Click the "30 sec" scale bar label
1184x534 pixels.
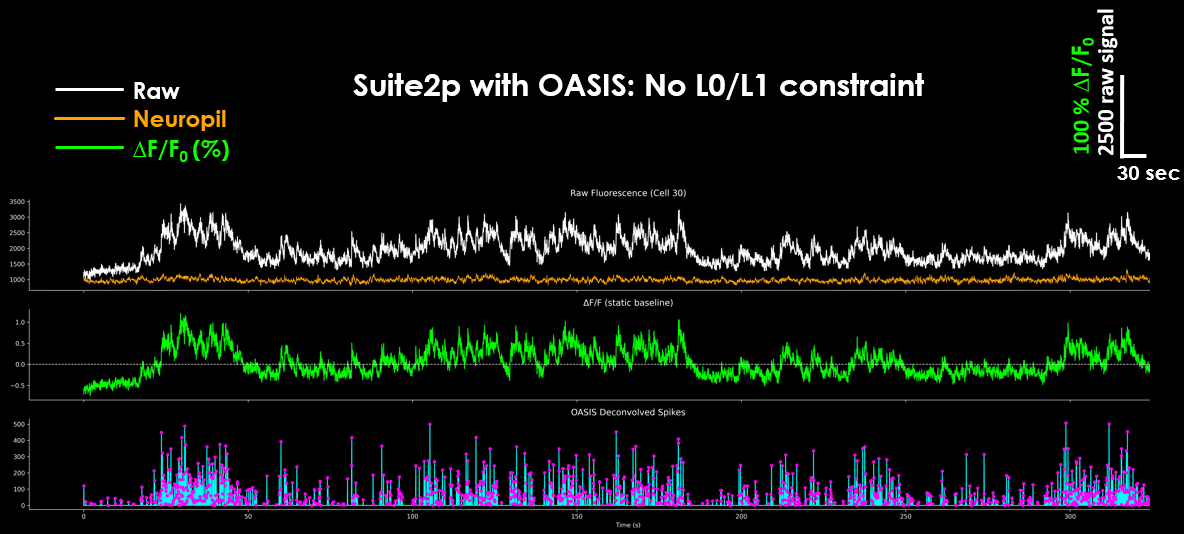1149,173
